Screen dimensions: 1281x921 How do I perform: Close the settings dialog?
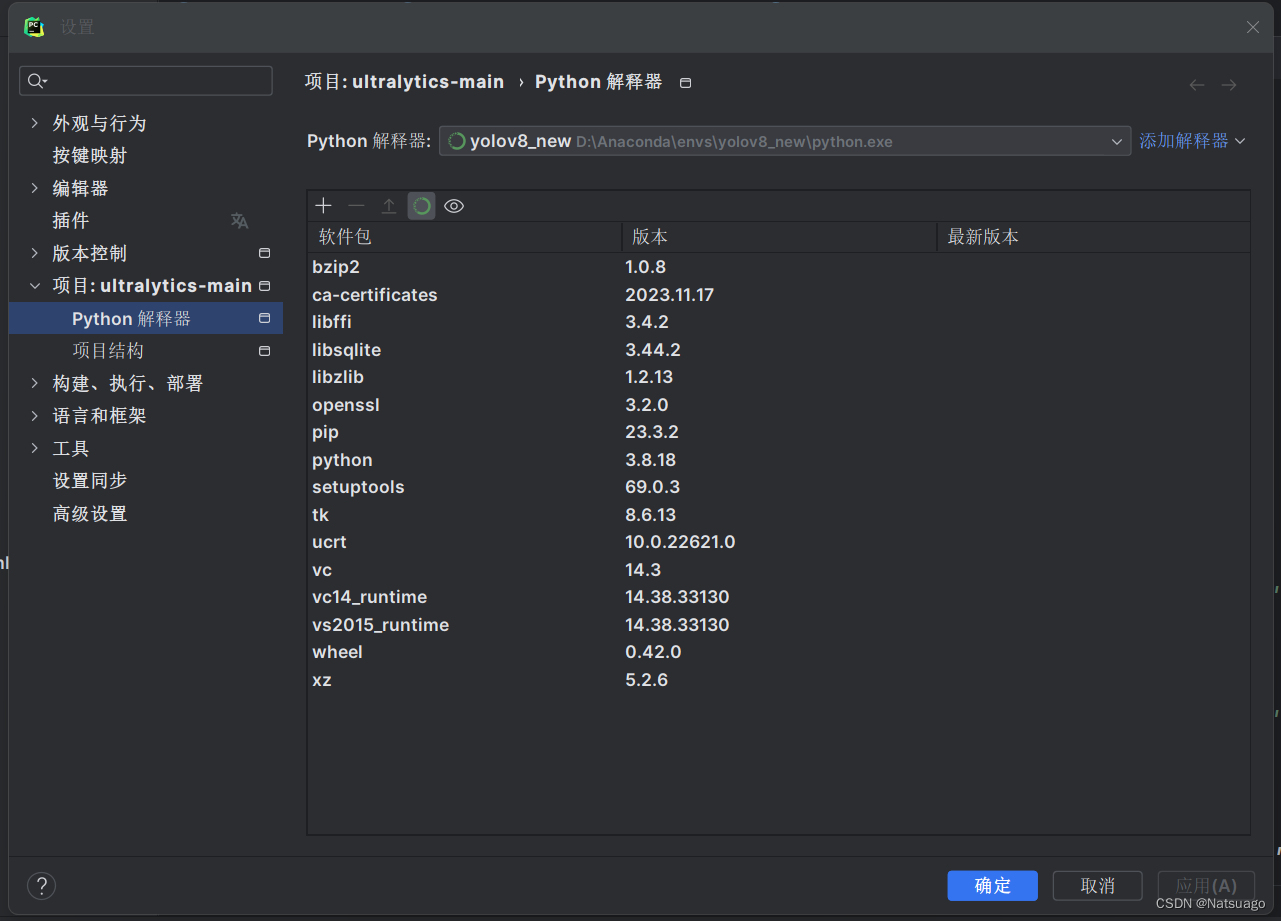1253,27
